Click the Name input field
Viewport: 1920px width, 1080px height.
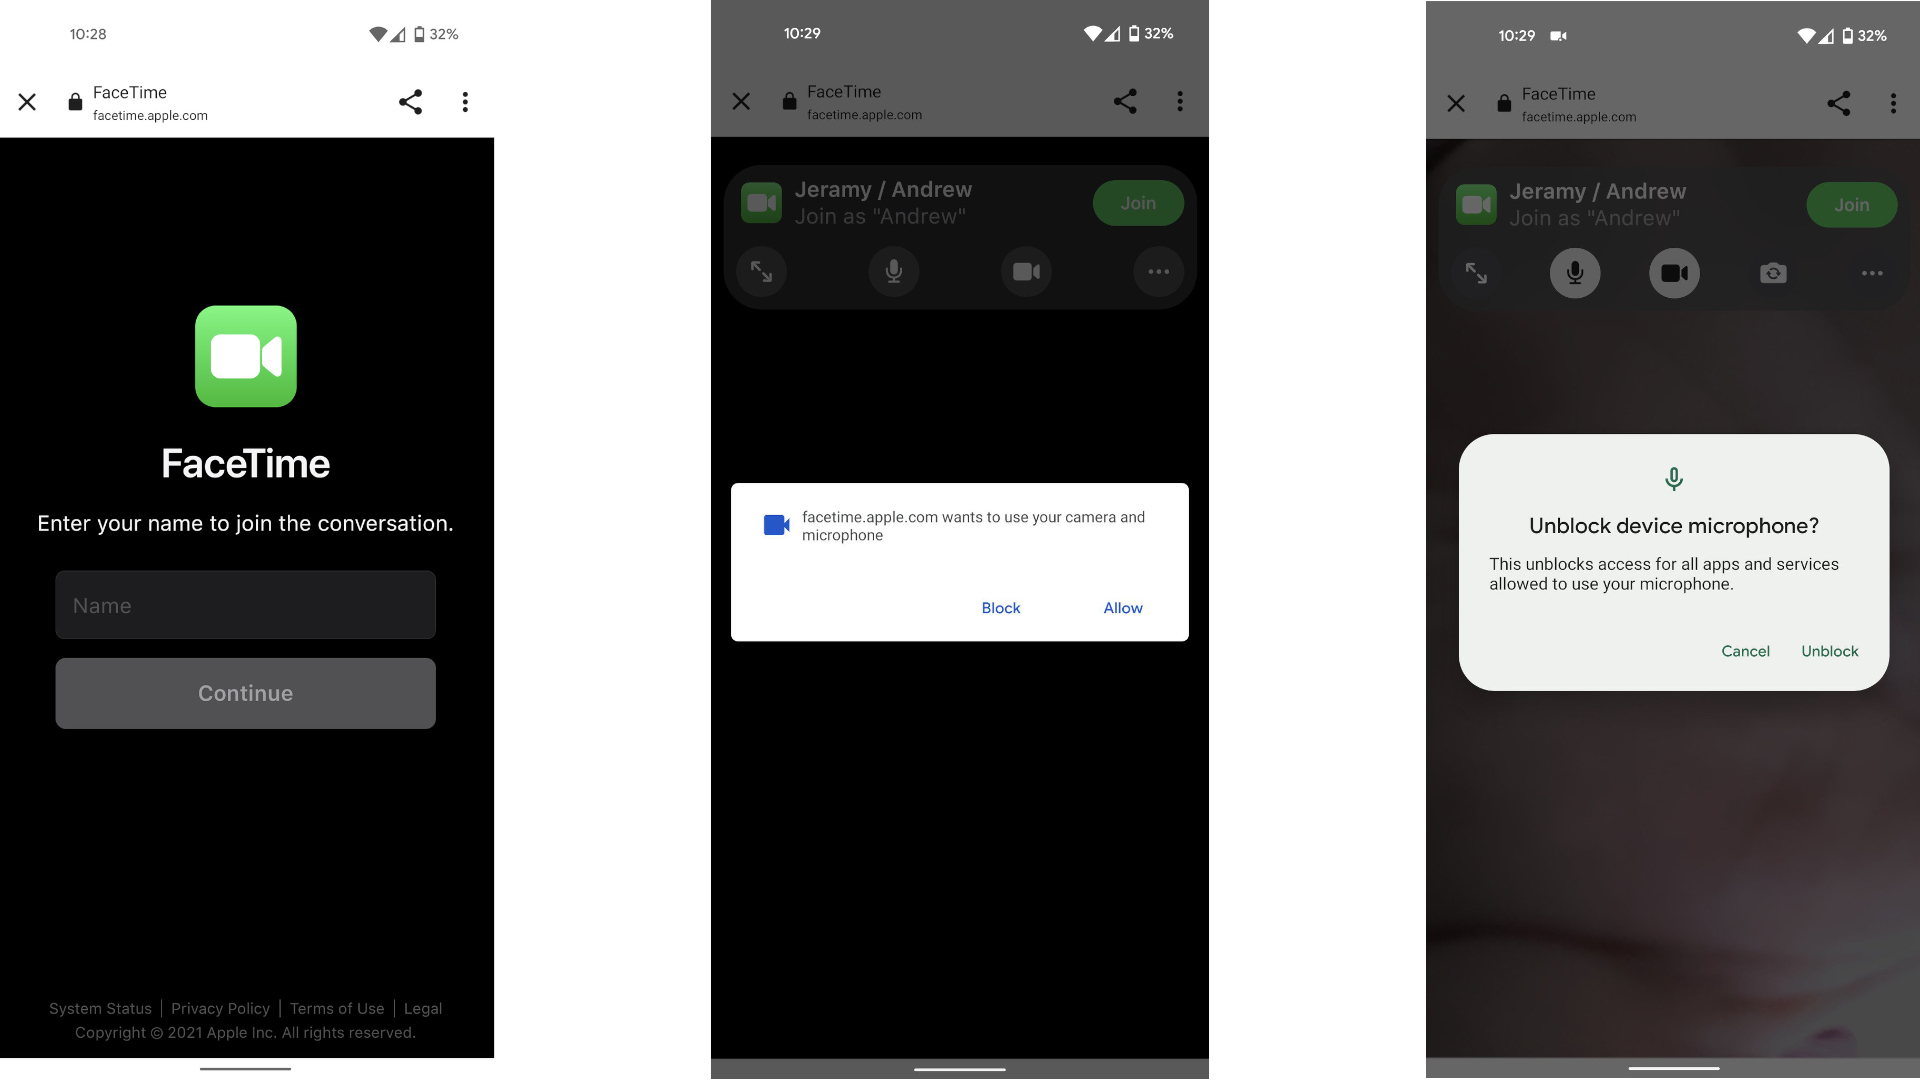click(245, 604)
